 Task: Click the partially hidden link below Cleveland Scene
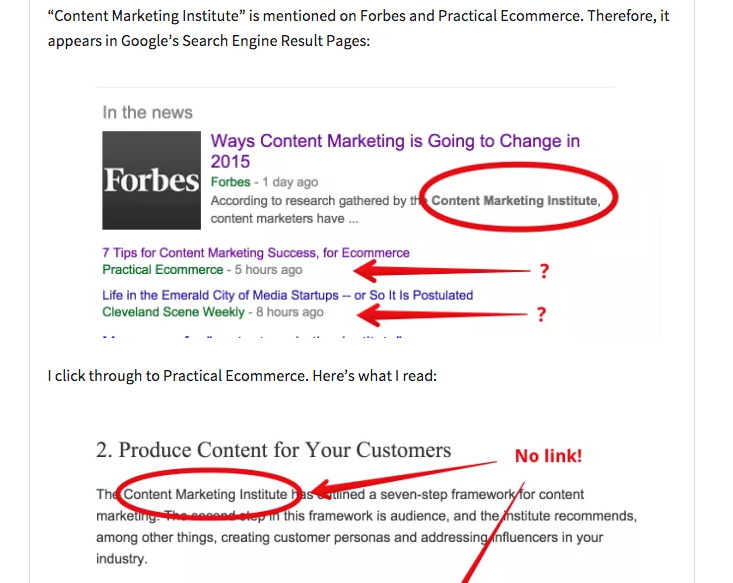pos(252,335)
